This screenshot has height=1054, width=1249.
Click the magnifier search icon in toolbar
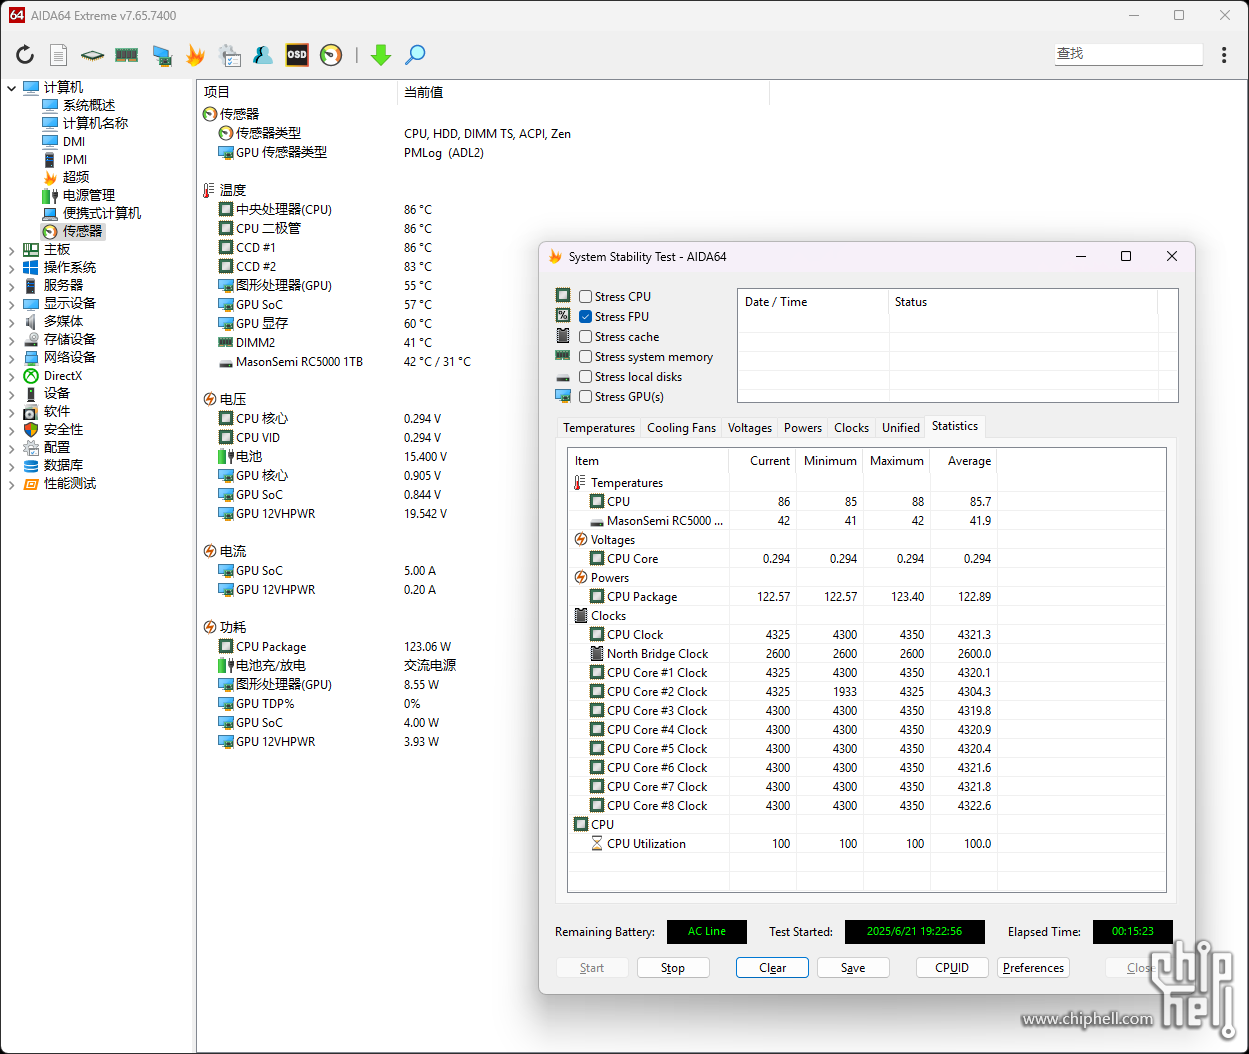[x=414, y=55]
